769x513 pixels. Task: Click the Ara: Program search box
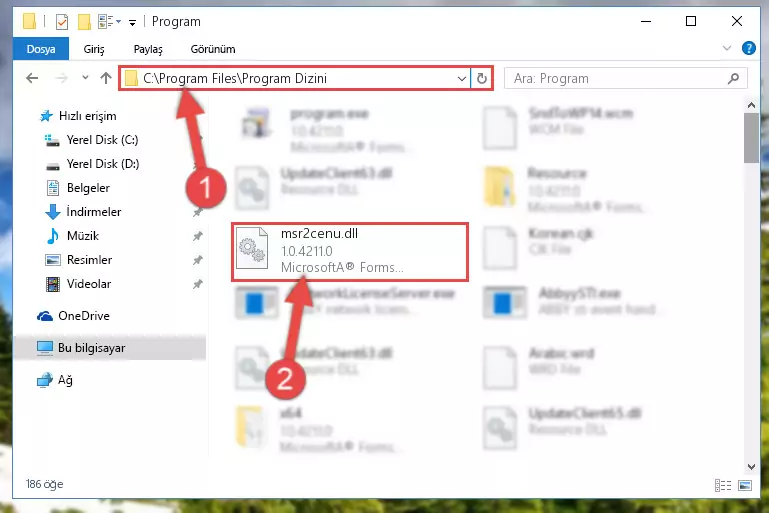625,78
